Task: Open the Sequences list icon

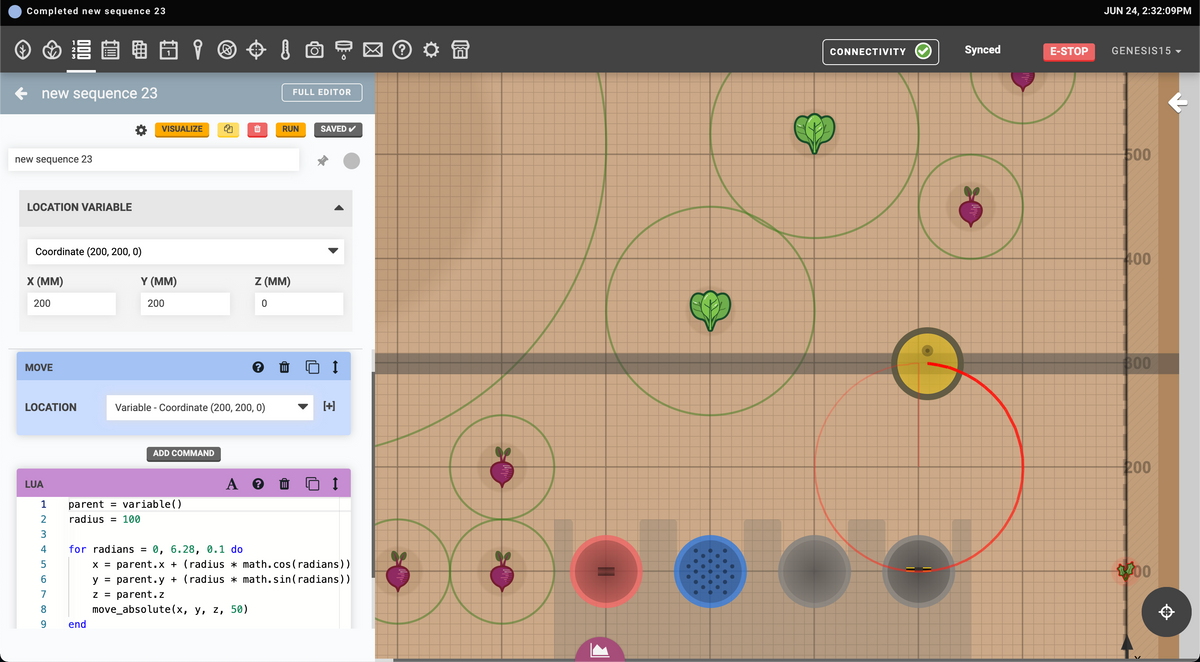Action: click(x=81, y=49)
